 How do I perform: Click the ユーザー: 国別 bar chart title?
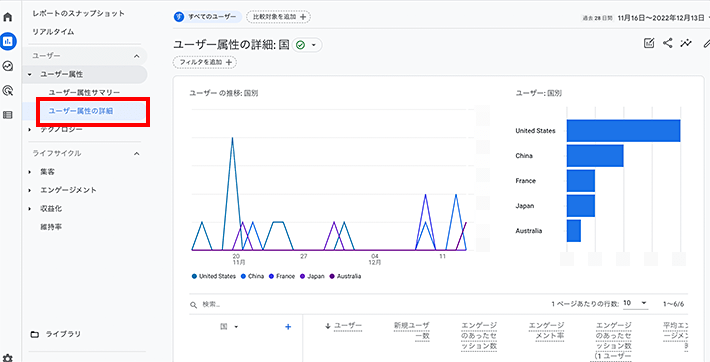tap(539, 94)
